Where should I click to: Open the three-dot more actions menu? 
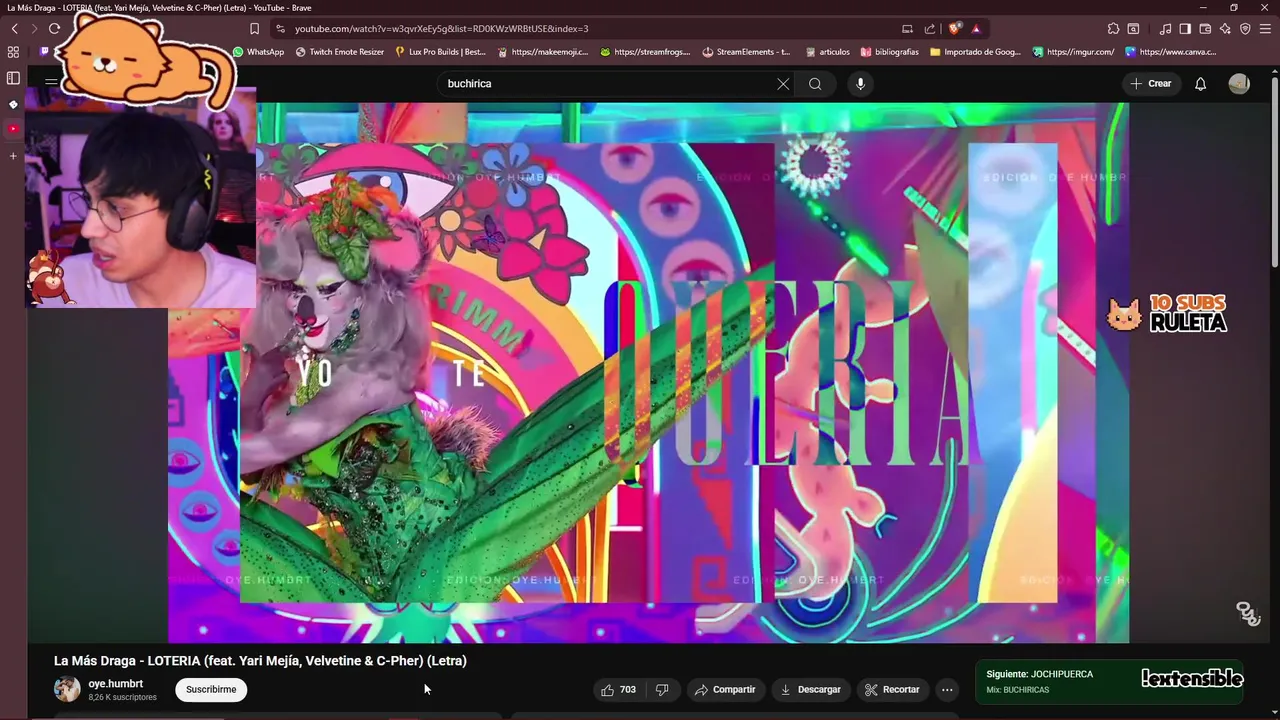(947, 689)
